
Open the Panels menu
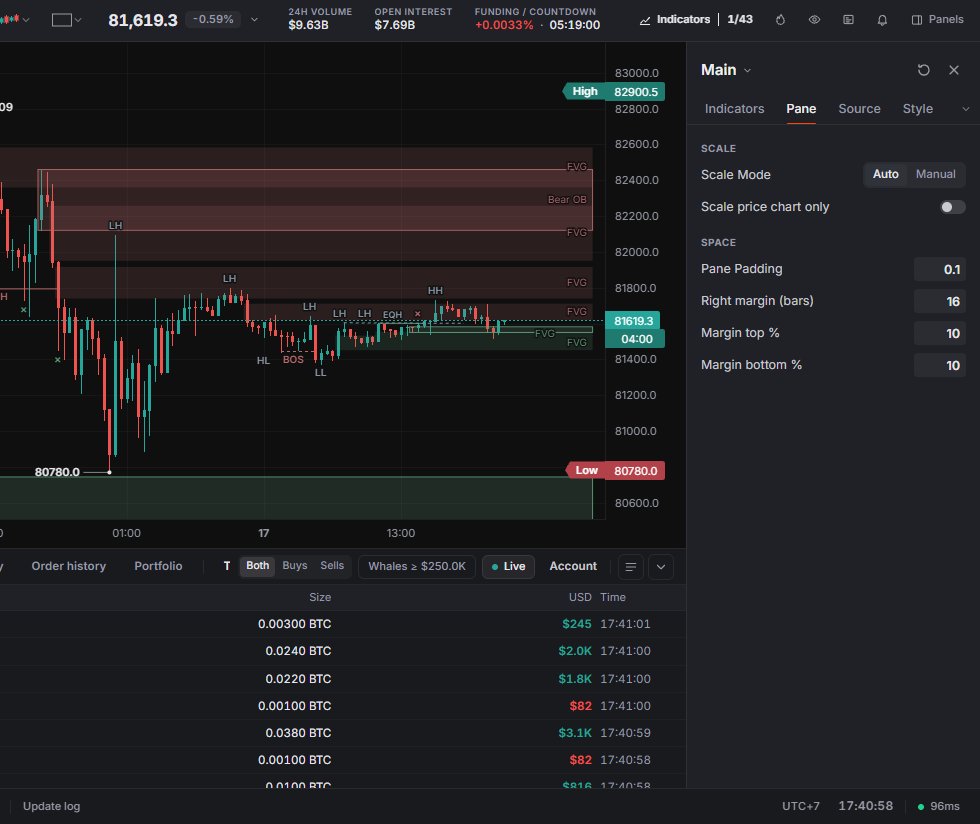pos(938,19)
